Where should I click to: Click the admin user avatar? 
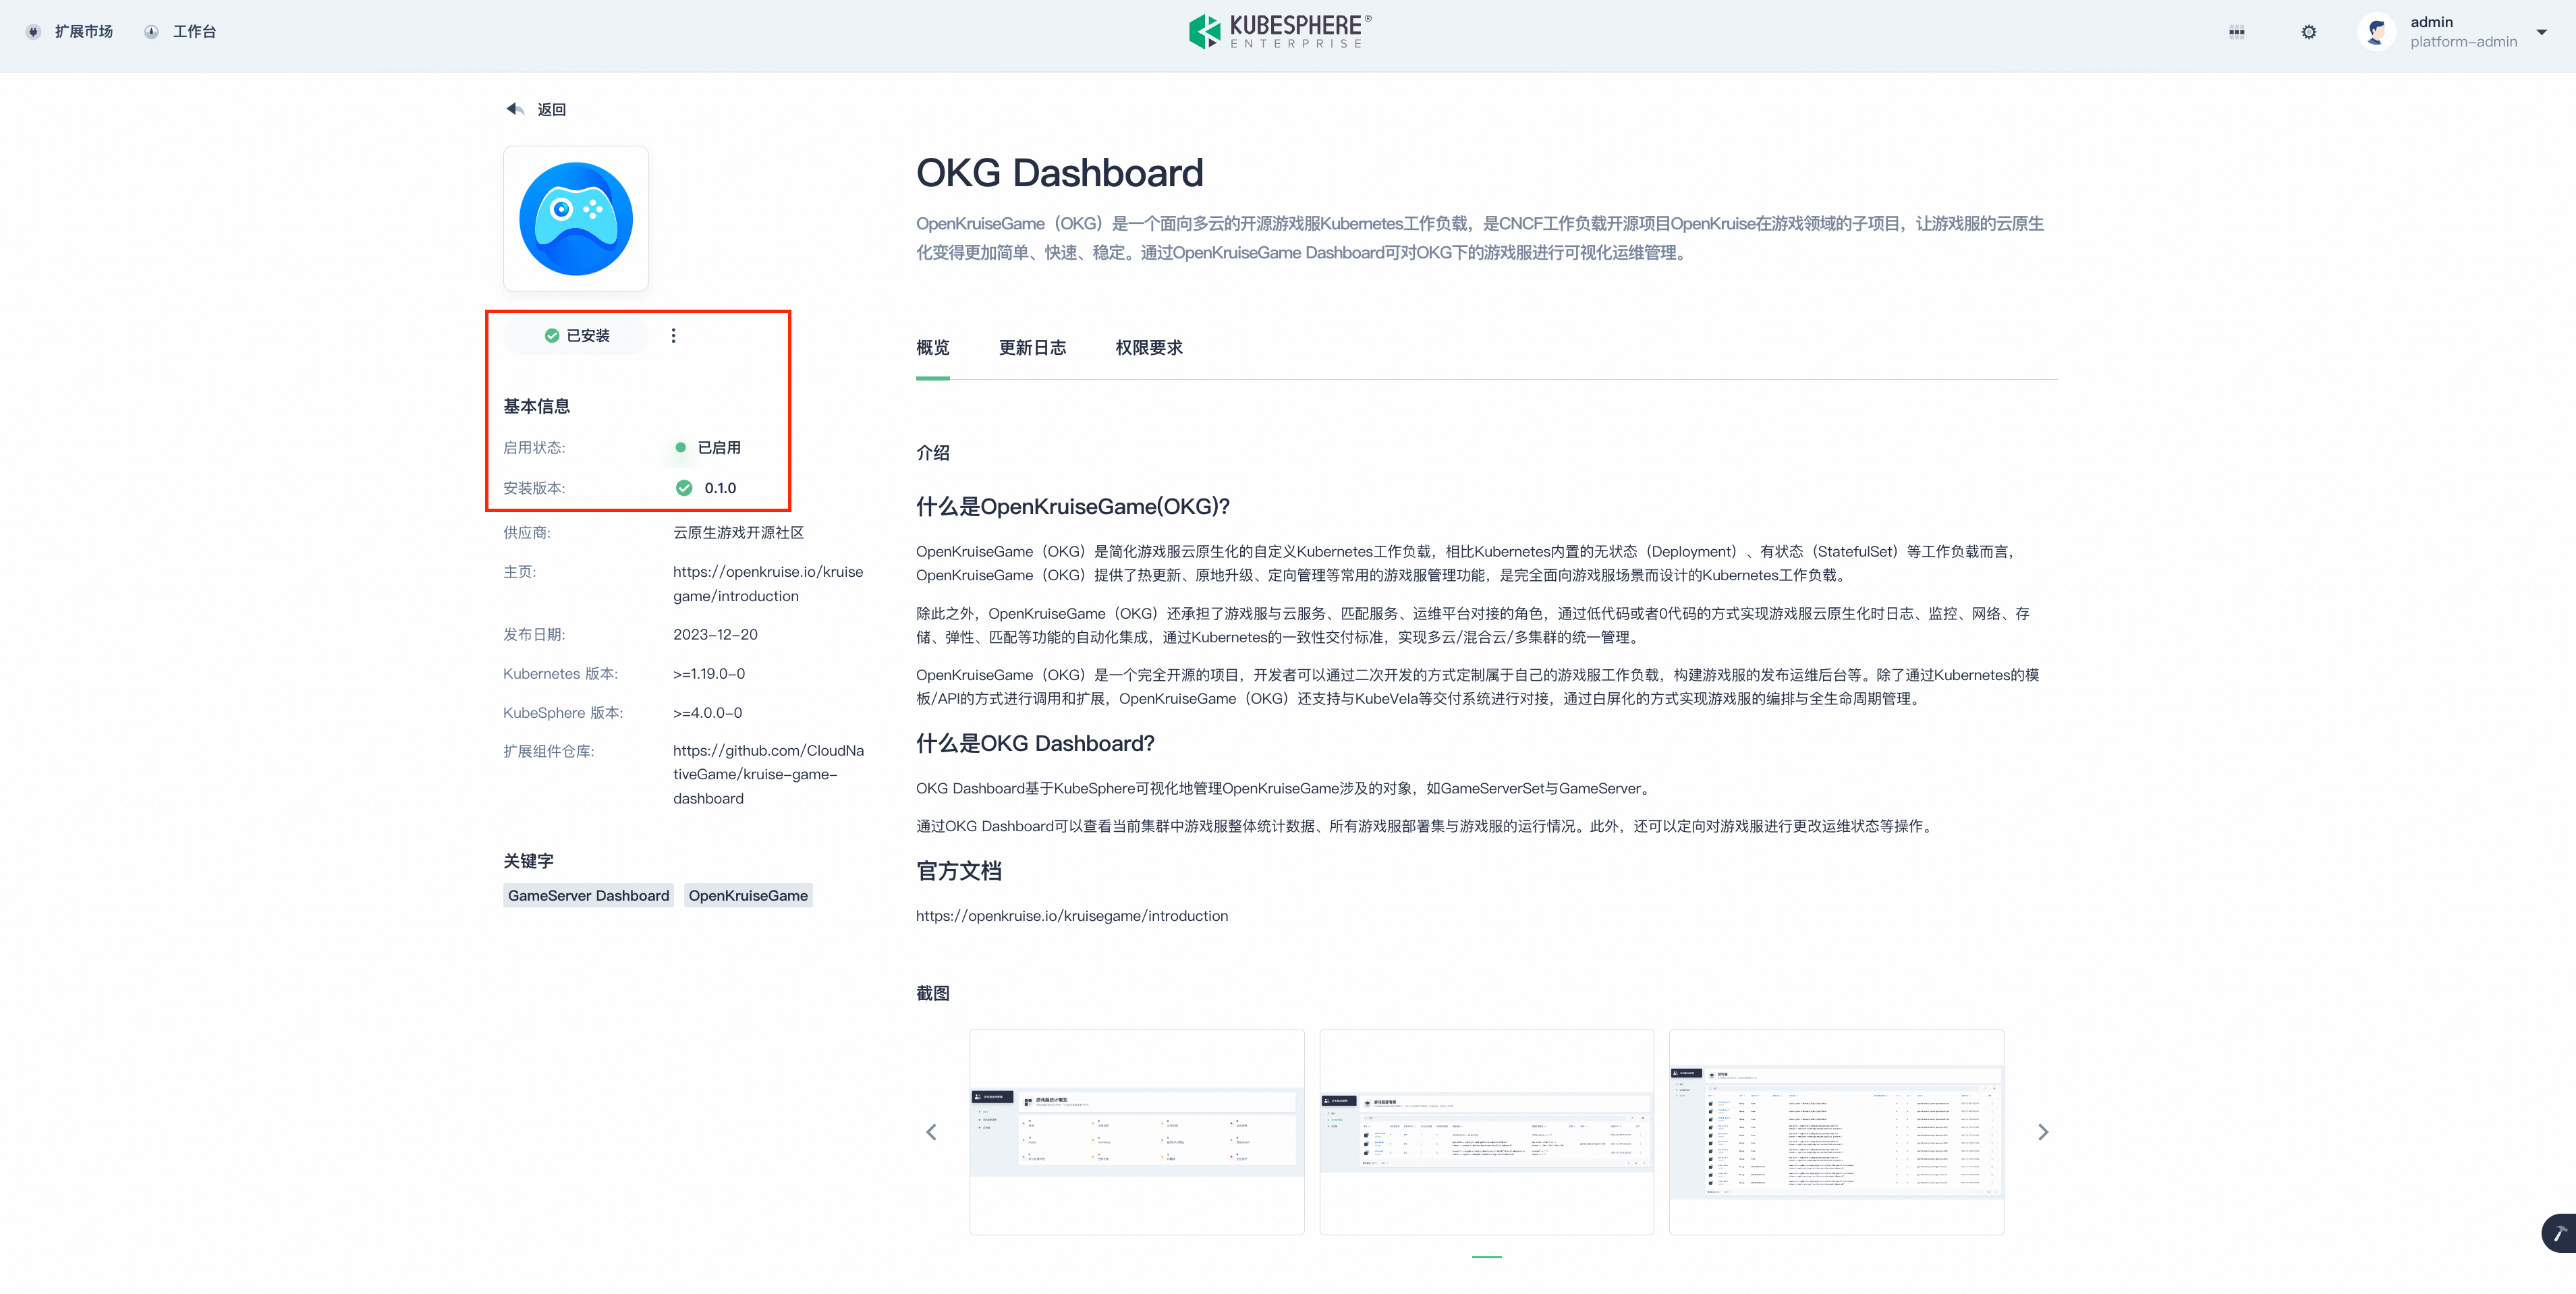point(2377,32)
